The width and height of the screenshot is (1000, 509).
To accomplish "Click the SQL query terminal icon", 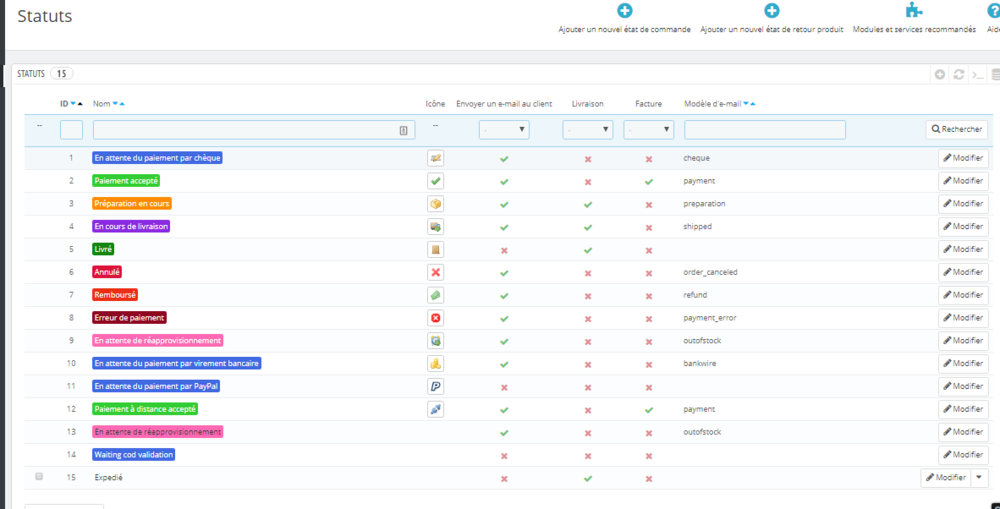I will [978, 74].
